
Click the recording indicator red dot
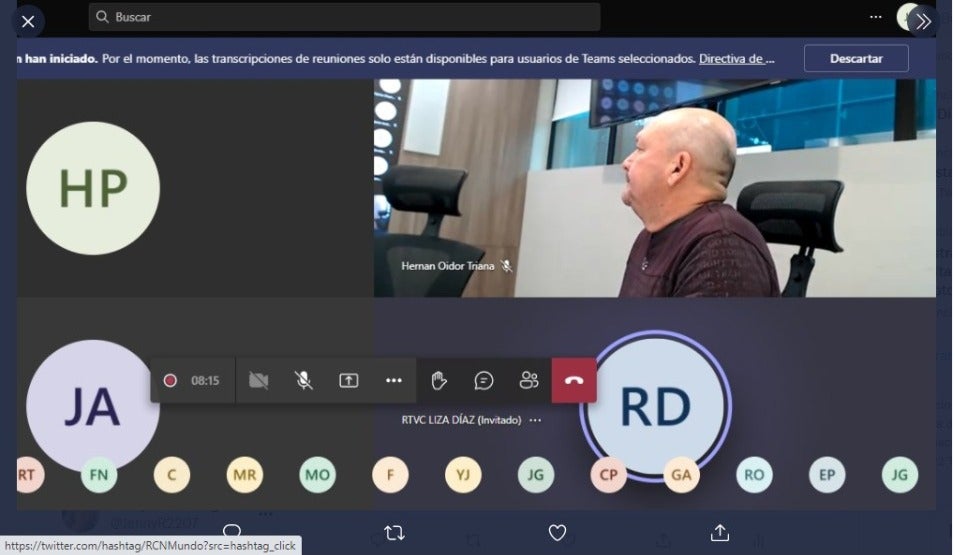point(170,380)
